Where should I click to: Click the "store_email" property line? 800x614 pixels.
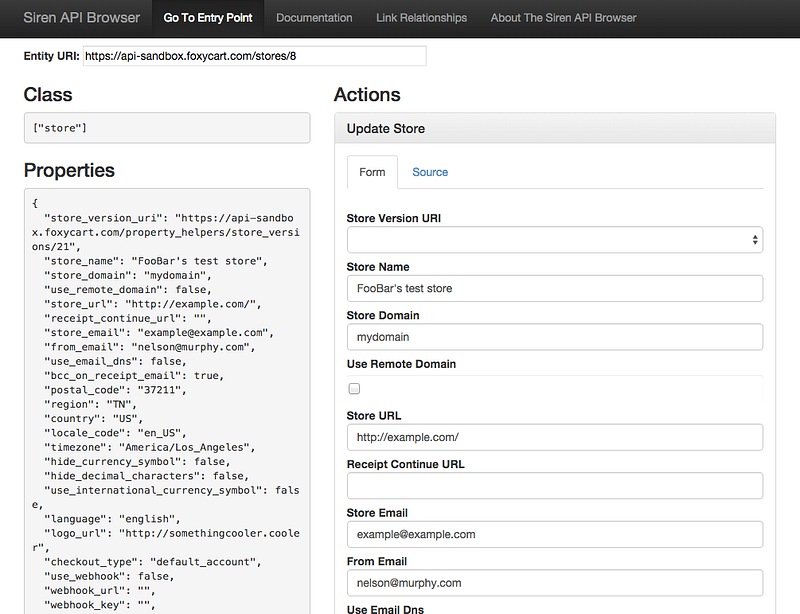click(x=159, y=333)
